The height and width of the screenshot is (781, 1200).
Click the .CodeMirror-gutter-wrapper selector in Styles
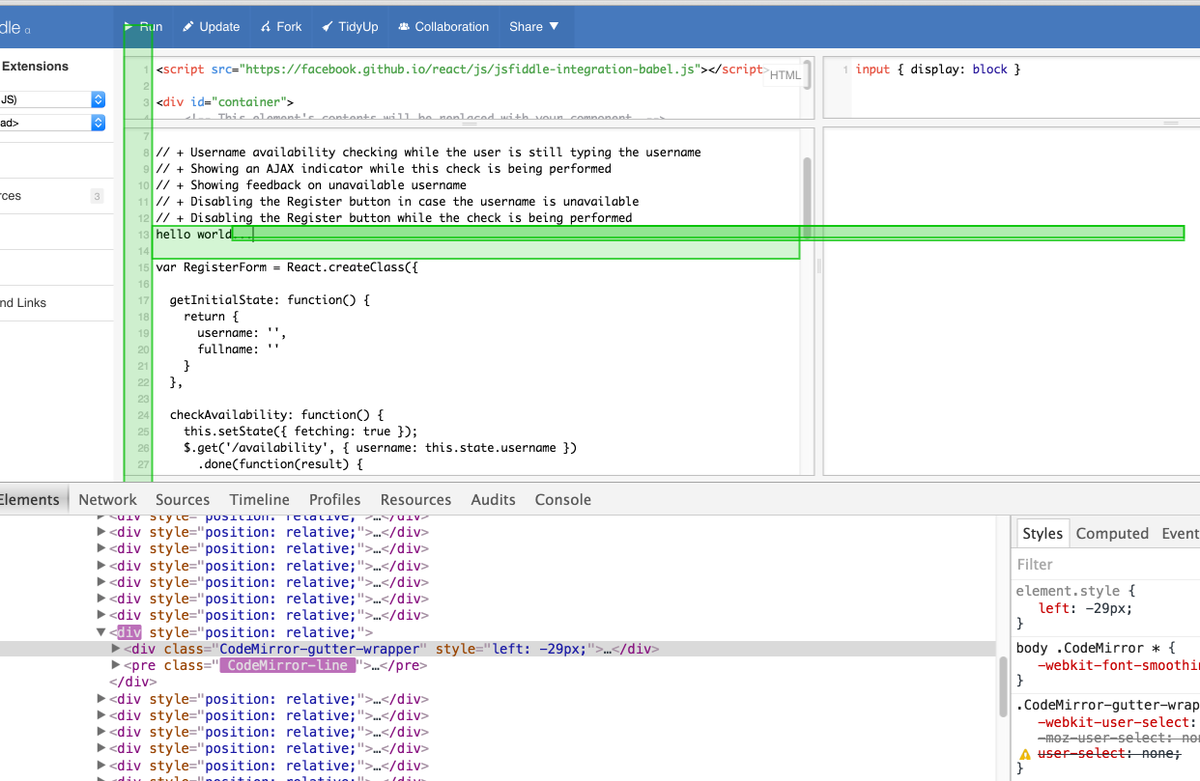pyautogui.click(x=1108, y=705)
